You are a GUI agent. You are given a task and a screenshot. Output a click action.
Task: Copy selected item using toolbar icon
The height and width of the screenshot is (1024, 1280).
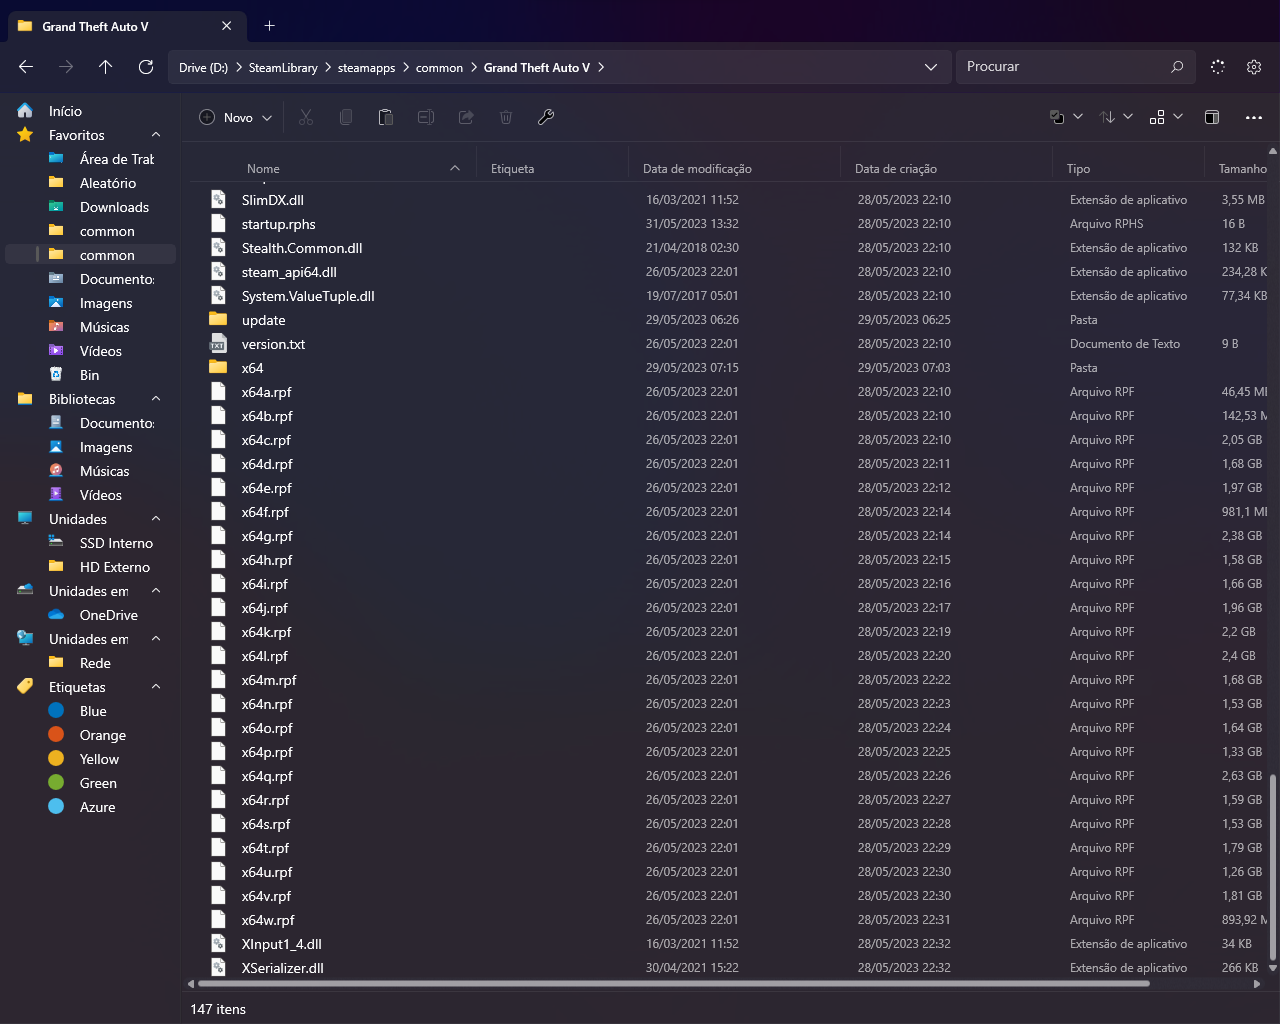click(346, 117)
